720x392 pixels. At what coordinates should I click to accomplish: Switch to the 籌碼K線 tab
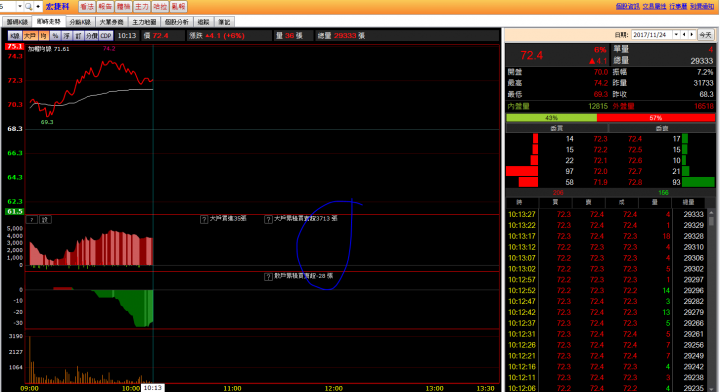pos(17,22)
